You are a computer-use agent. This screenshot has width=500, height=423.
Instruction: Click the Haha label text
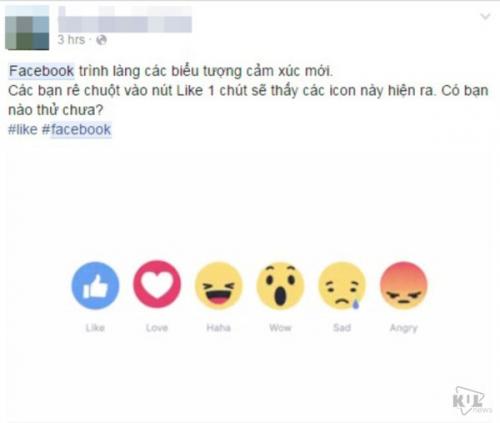219,328
